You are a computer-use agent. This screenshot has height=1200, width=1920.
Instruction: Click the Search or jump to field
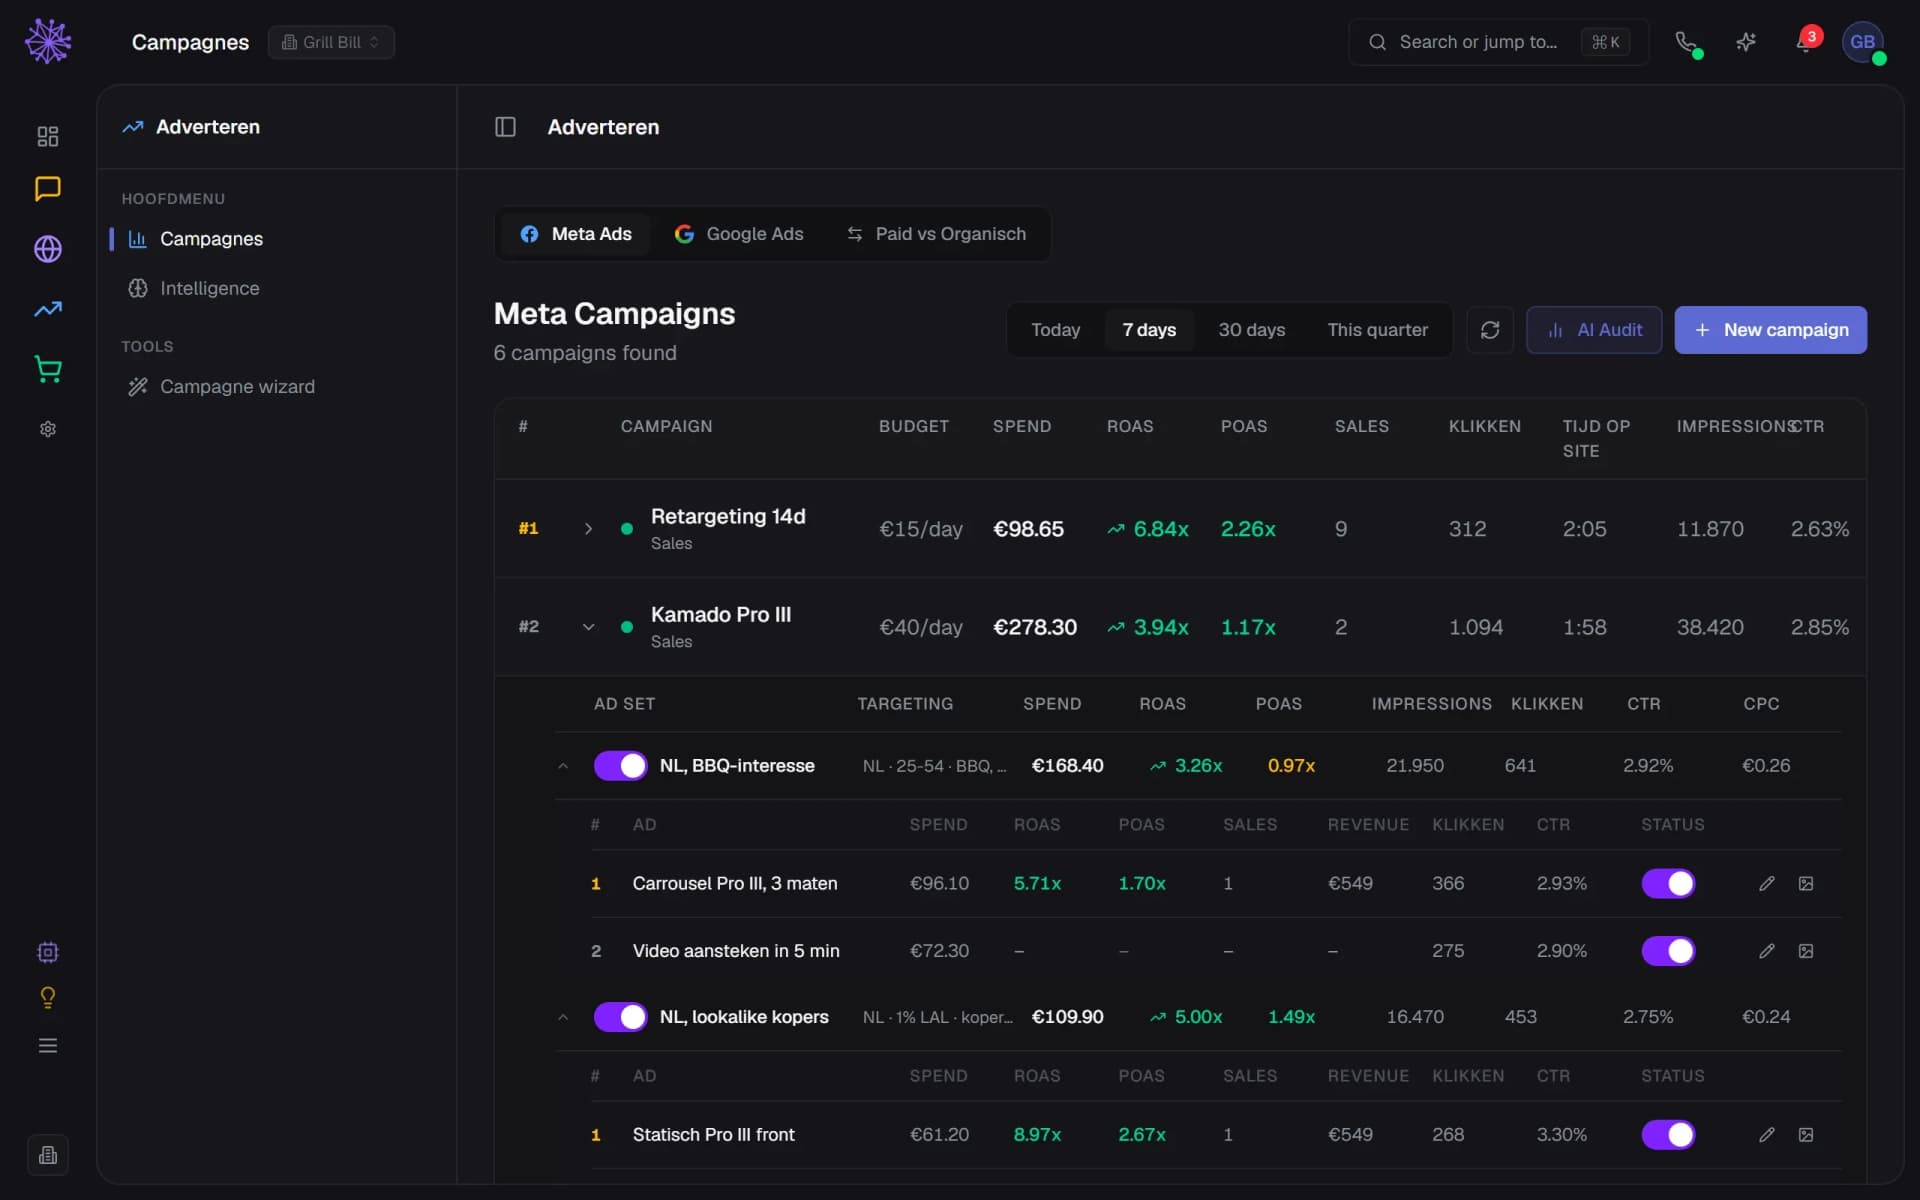pyautogui.click(x=1498, y=42)
